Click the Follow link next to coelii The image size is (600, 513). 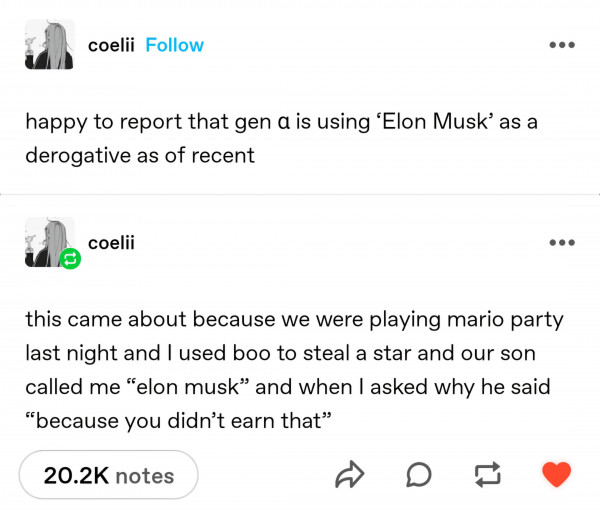tap(174, 45)
